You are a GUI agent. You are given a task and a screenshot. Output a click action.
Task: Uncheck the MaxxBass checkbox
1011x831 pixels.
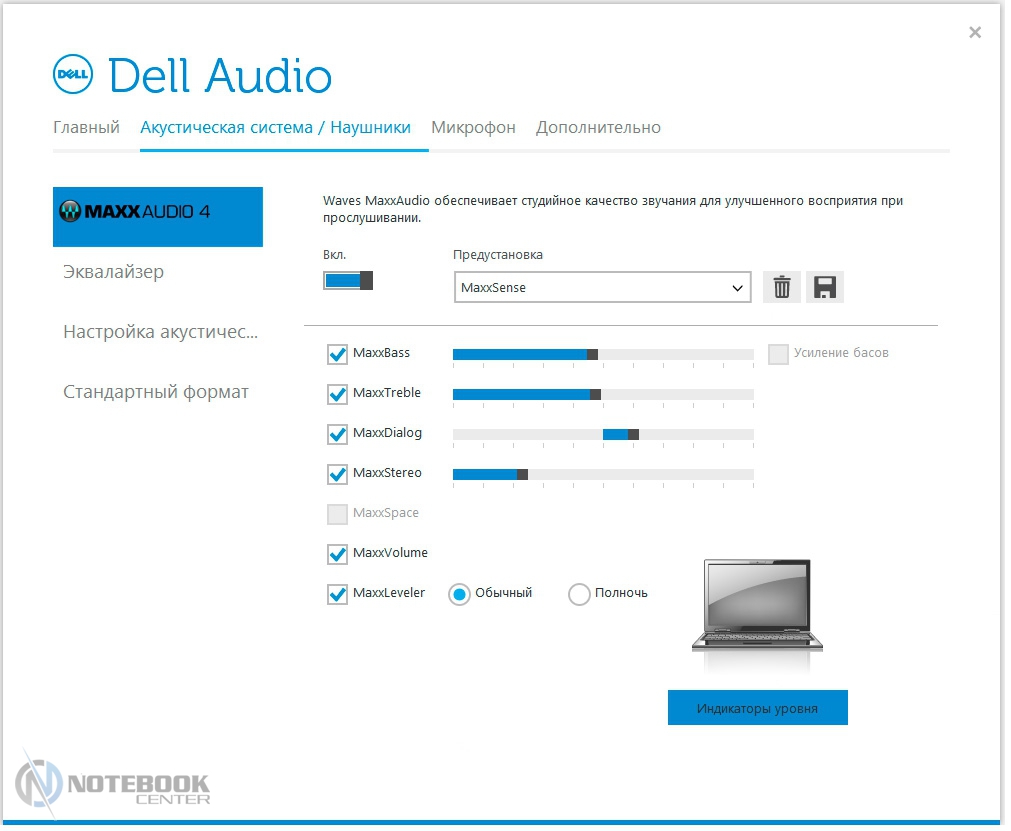[337, 354]
